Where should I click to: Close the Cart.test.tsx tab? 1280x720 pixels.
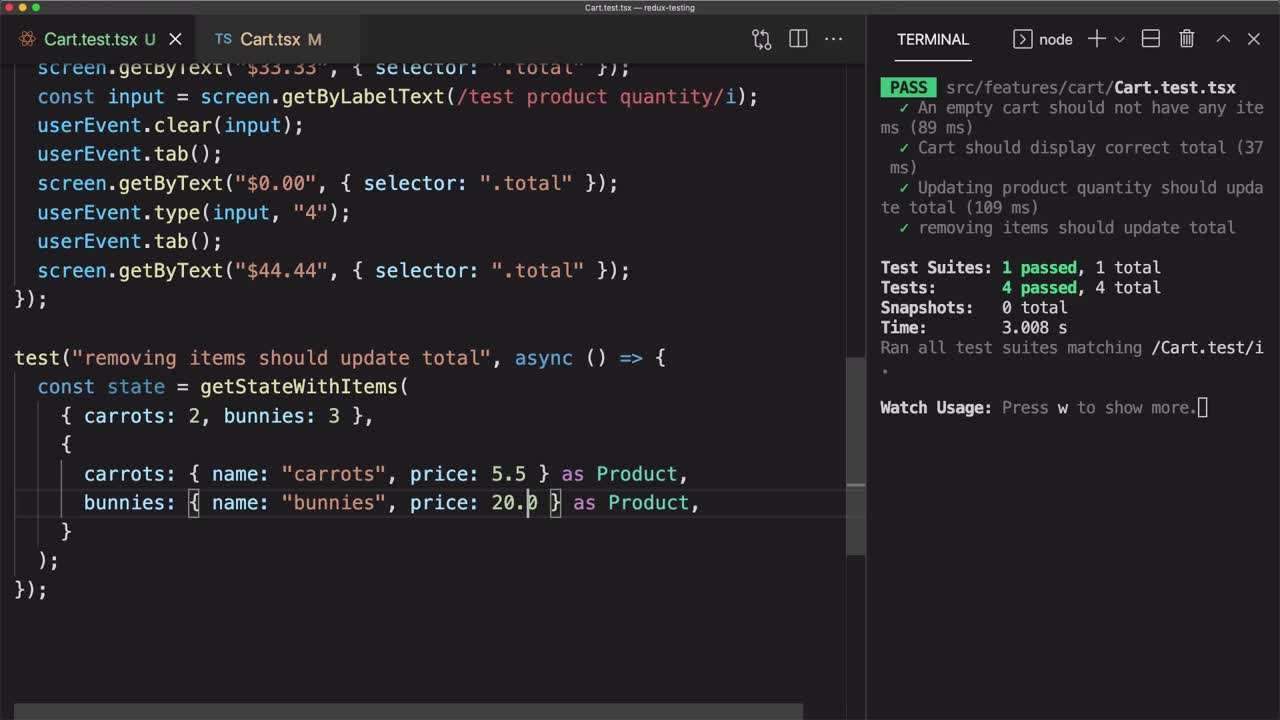pos(175,39)
